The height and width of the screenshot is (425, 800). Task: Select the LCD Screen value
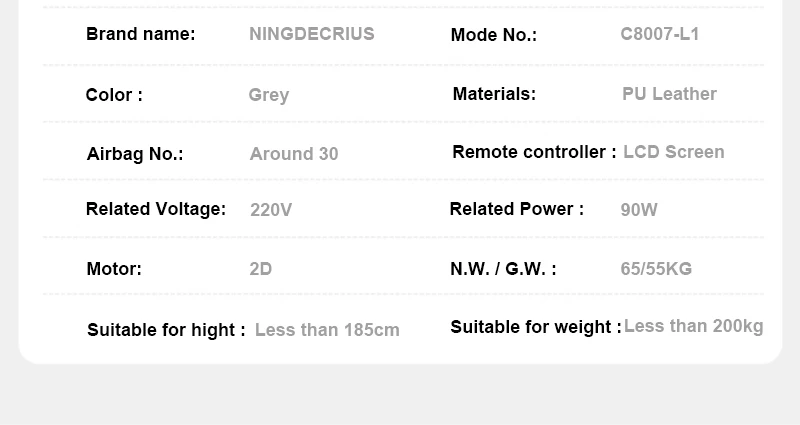tap(674, 152)
